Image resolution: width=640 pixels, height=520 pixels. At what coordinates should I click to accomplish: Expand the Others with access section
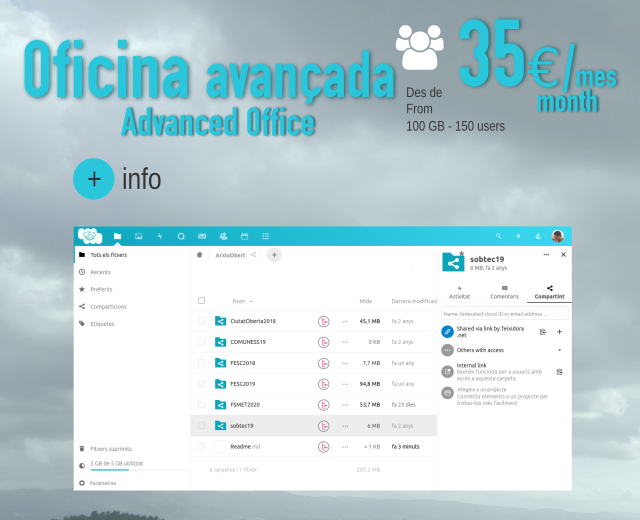[x=559, y=350]
